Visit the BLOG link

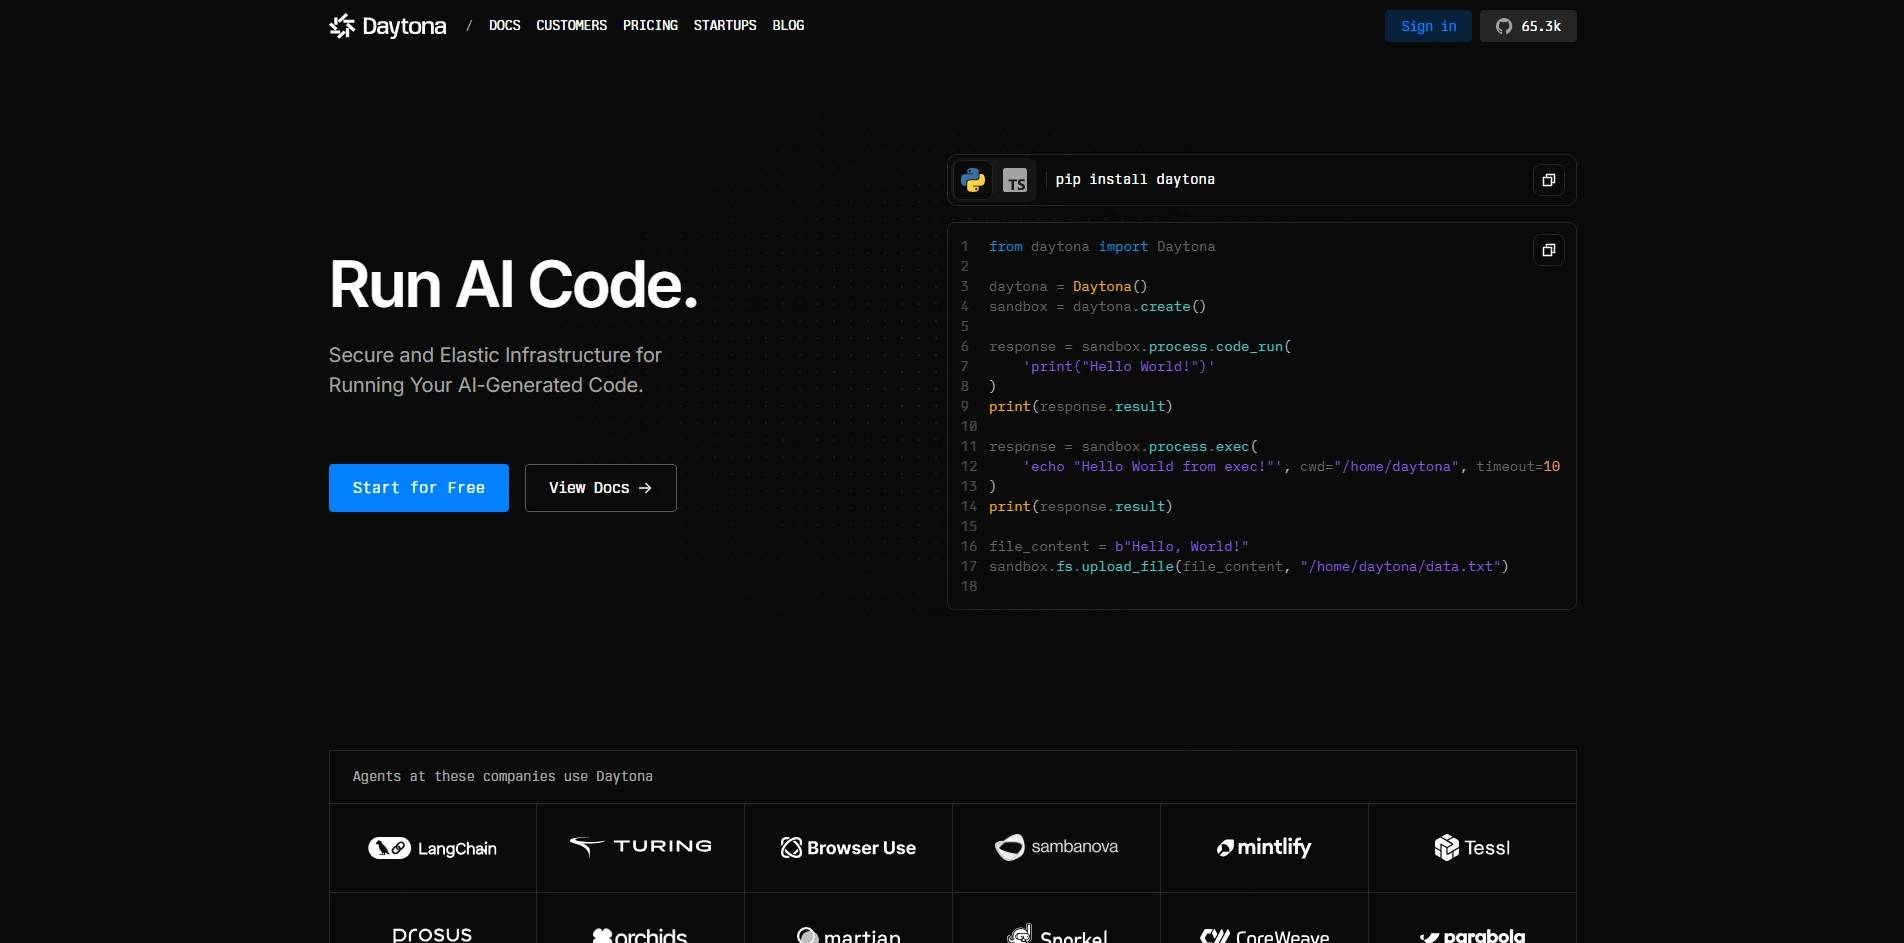click(788, 26)
